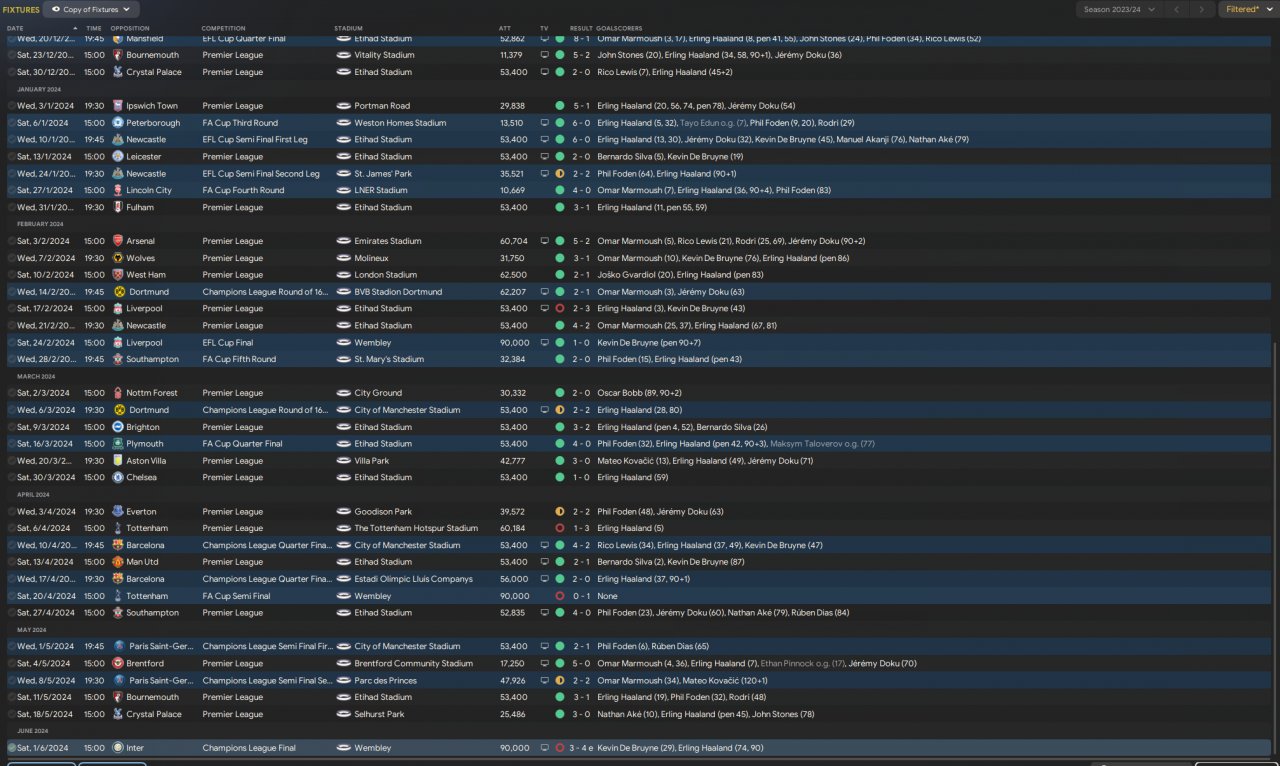
Task: Tick the checkbox on the Man Utd row
Action: click(12, 562)
